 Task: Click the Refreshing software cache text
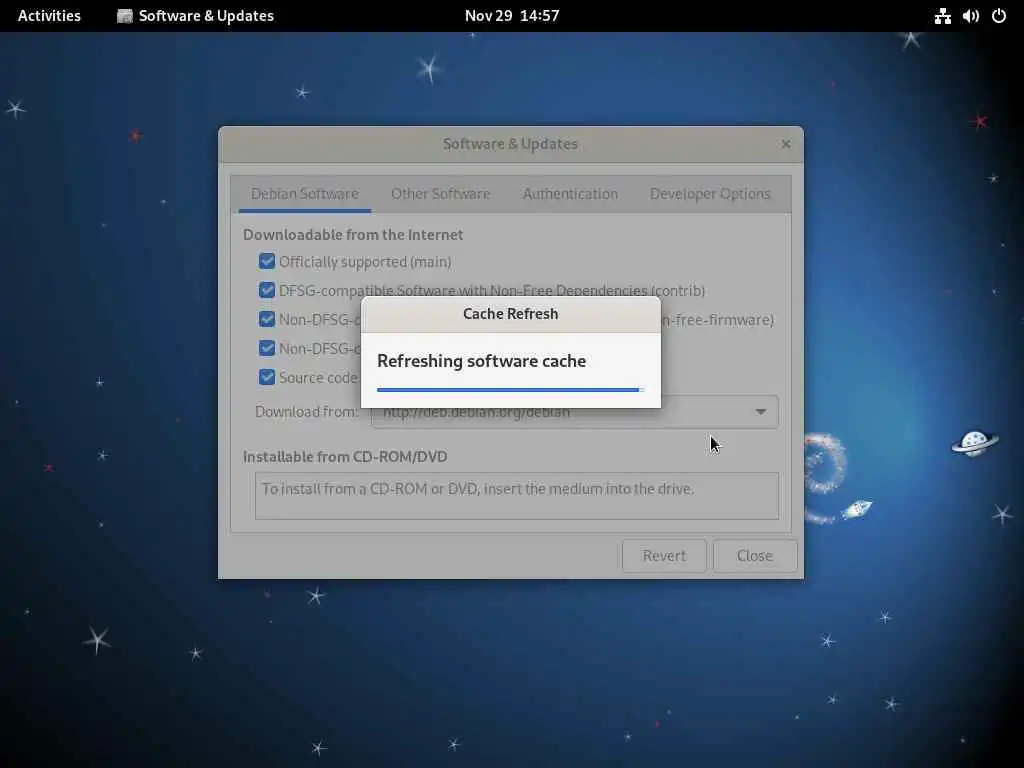481,361
